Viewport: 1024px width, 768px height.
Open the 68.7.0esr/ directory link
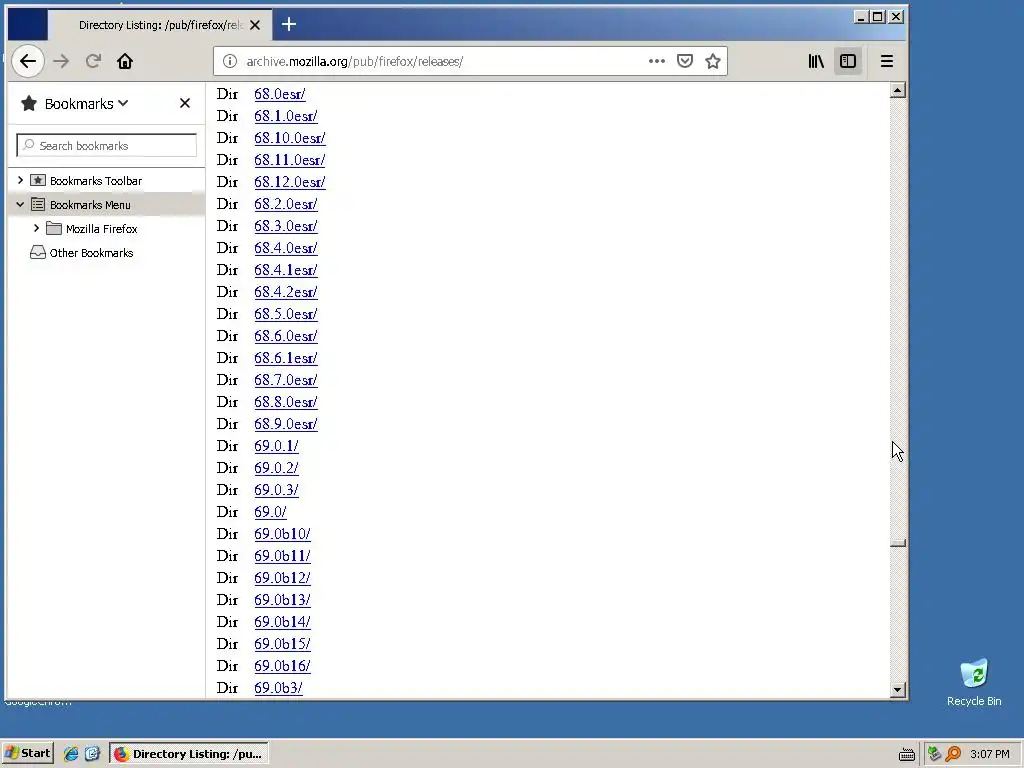point(285,380)
